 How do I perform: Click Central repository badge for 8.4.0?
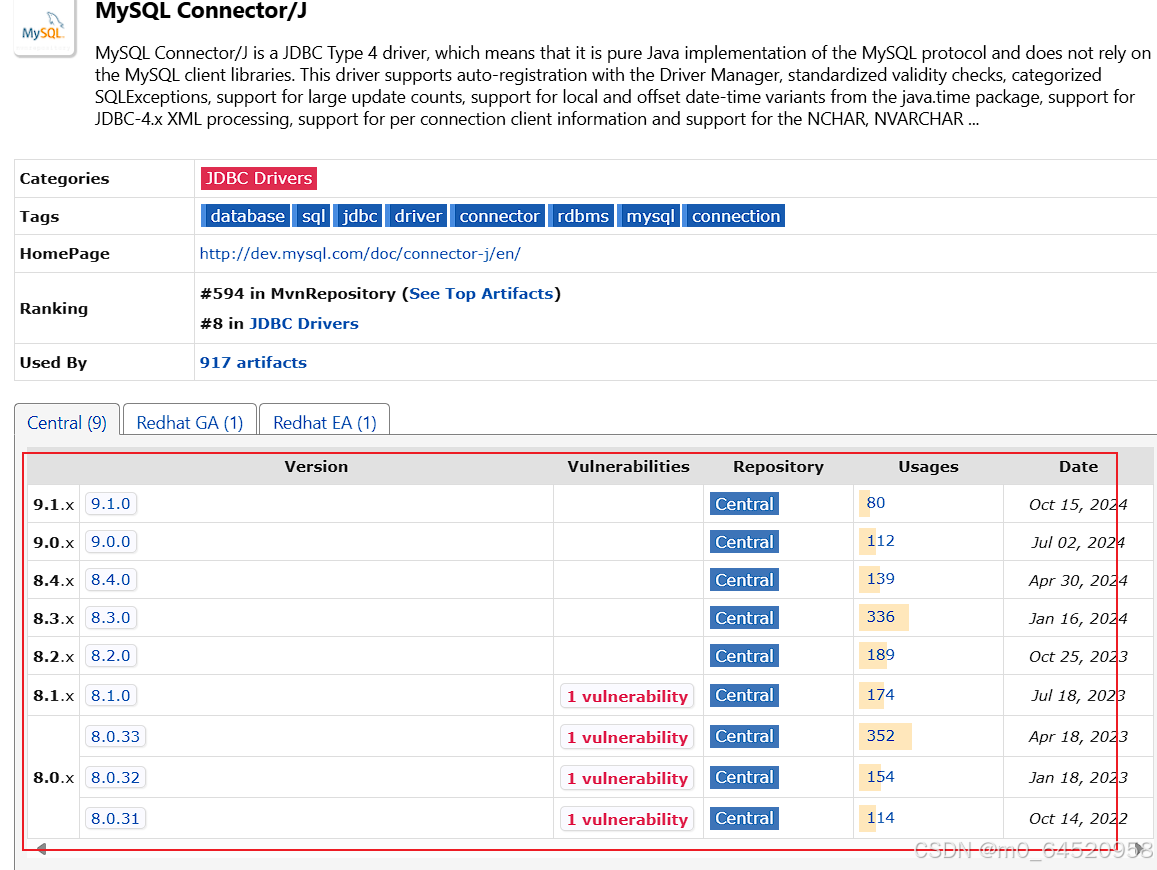click(x=744, y=580)
